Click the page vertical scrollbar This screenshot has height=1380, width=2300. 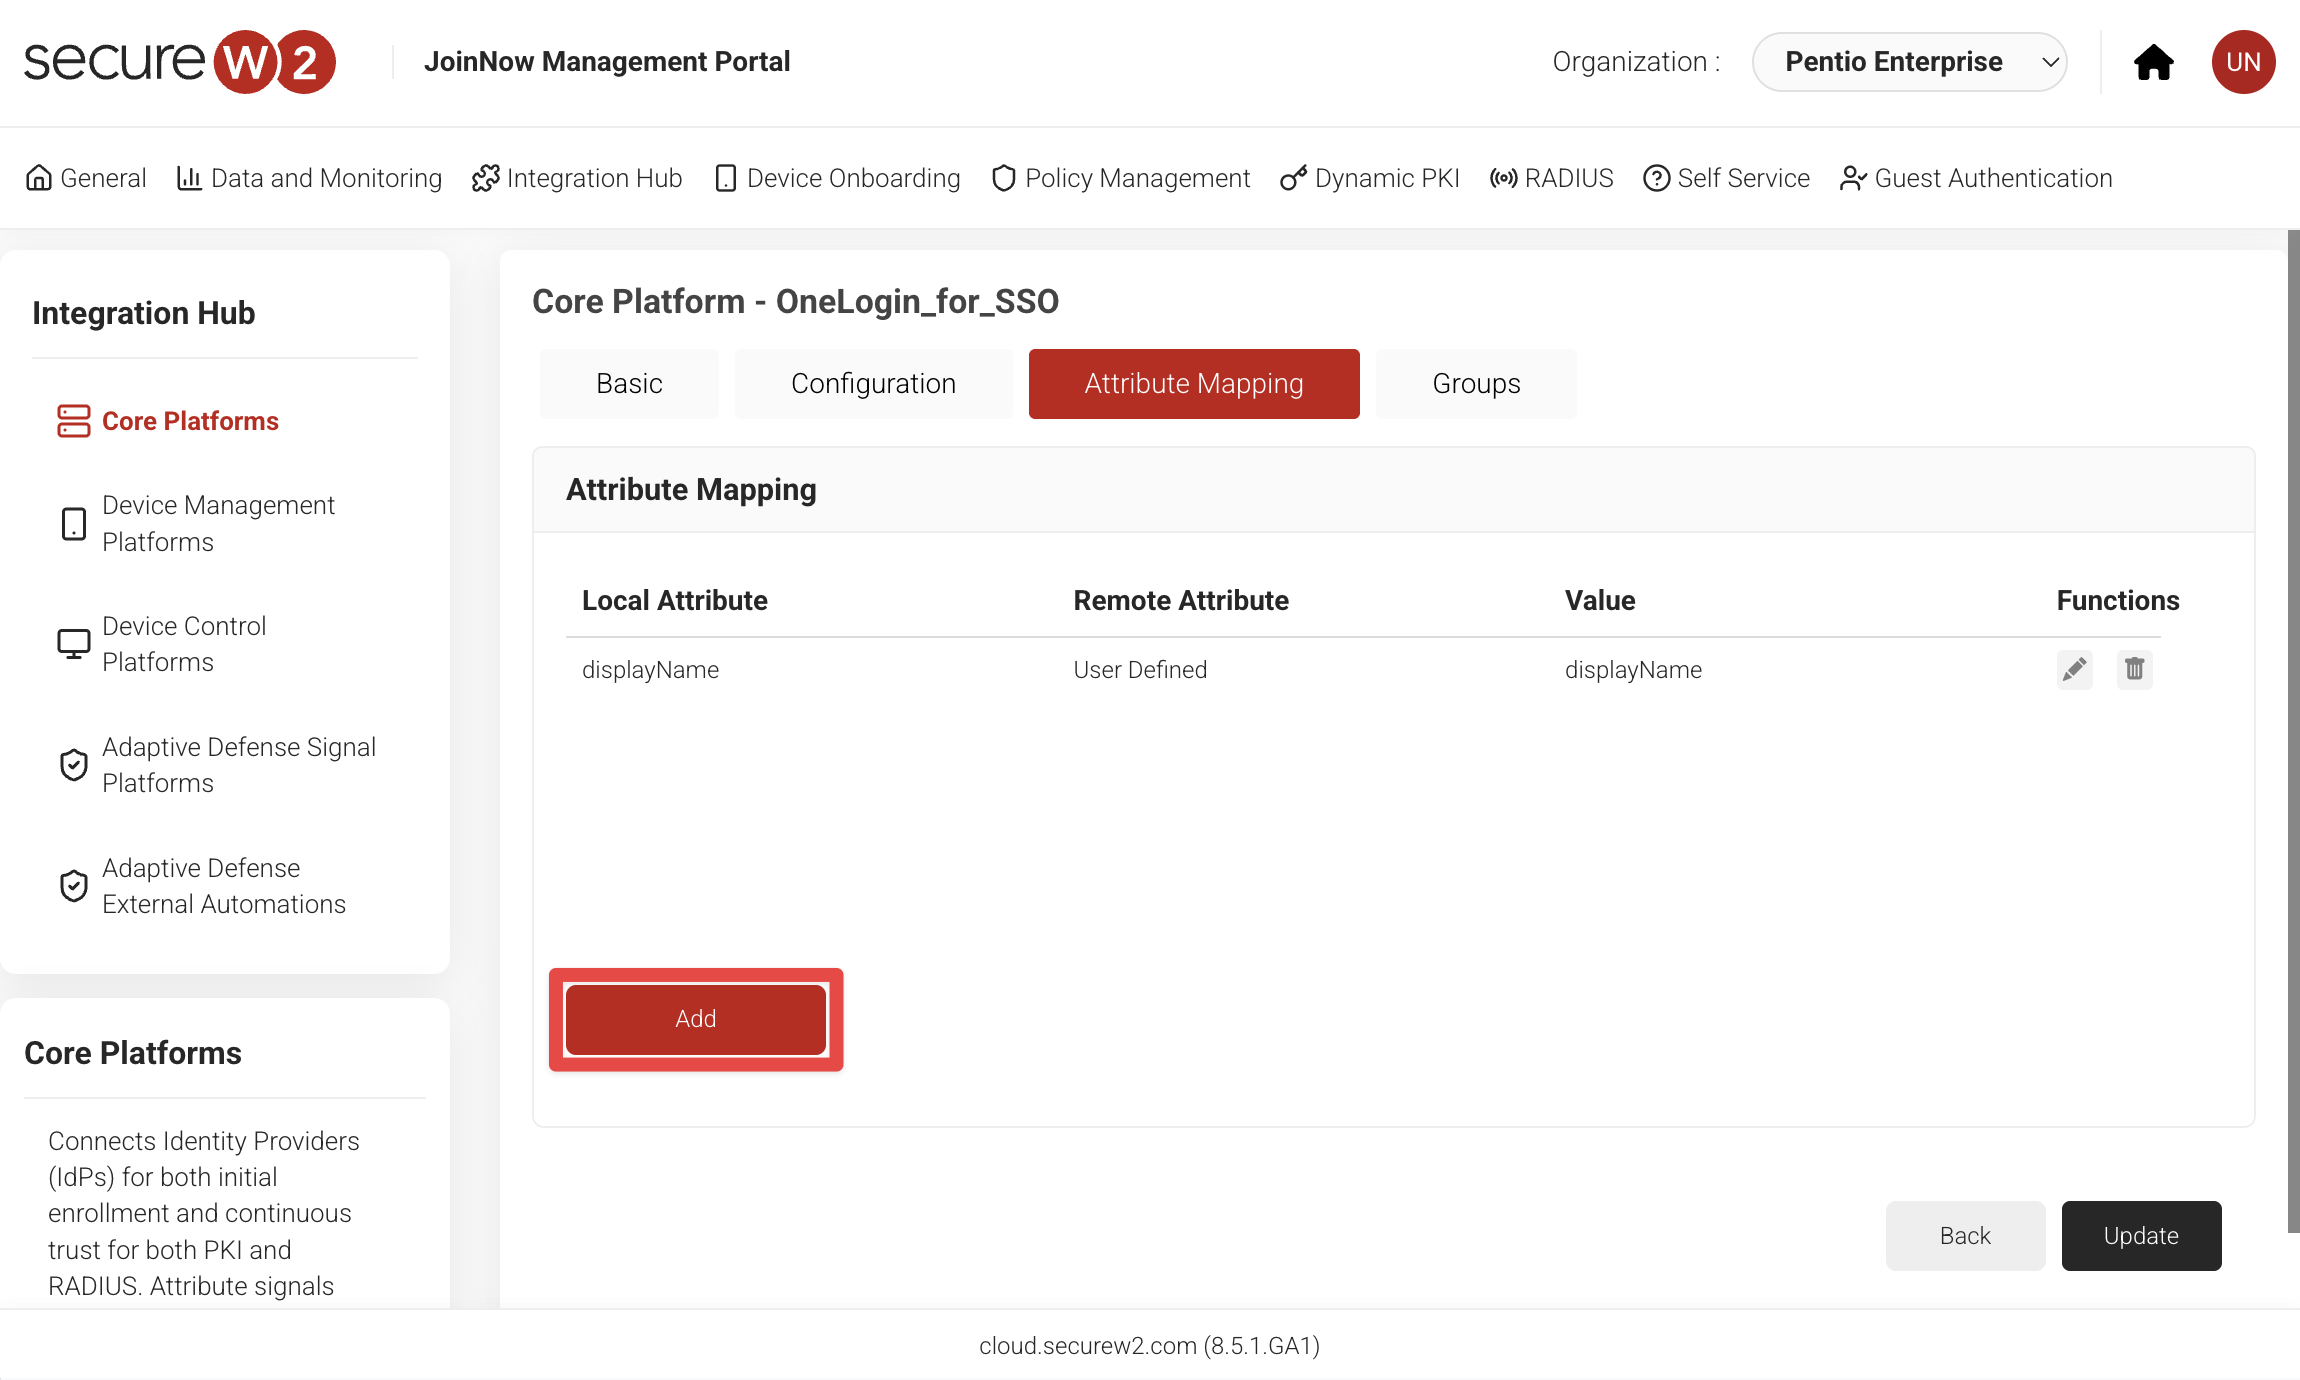pyautogui.click(x=2293, y=731)
